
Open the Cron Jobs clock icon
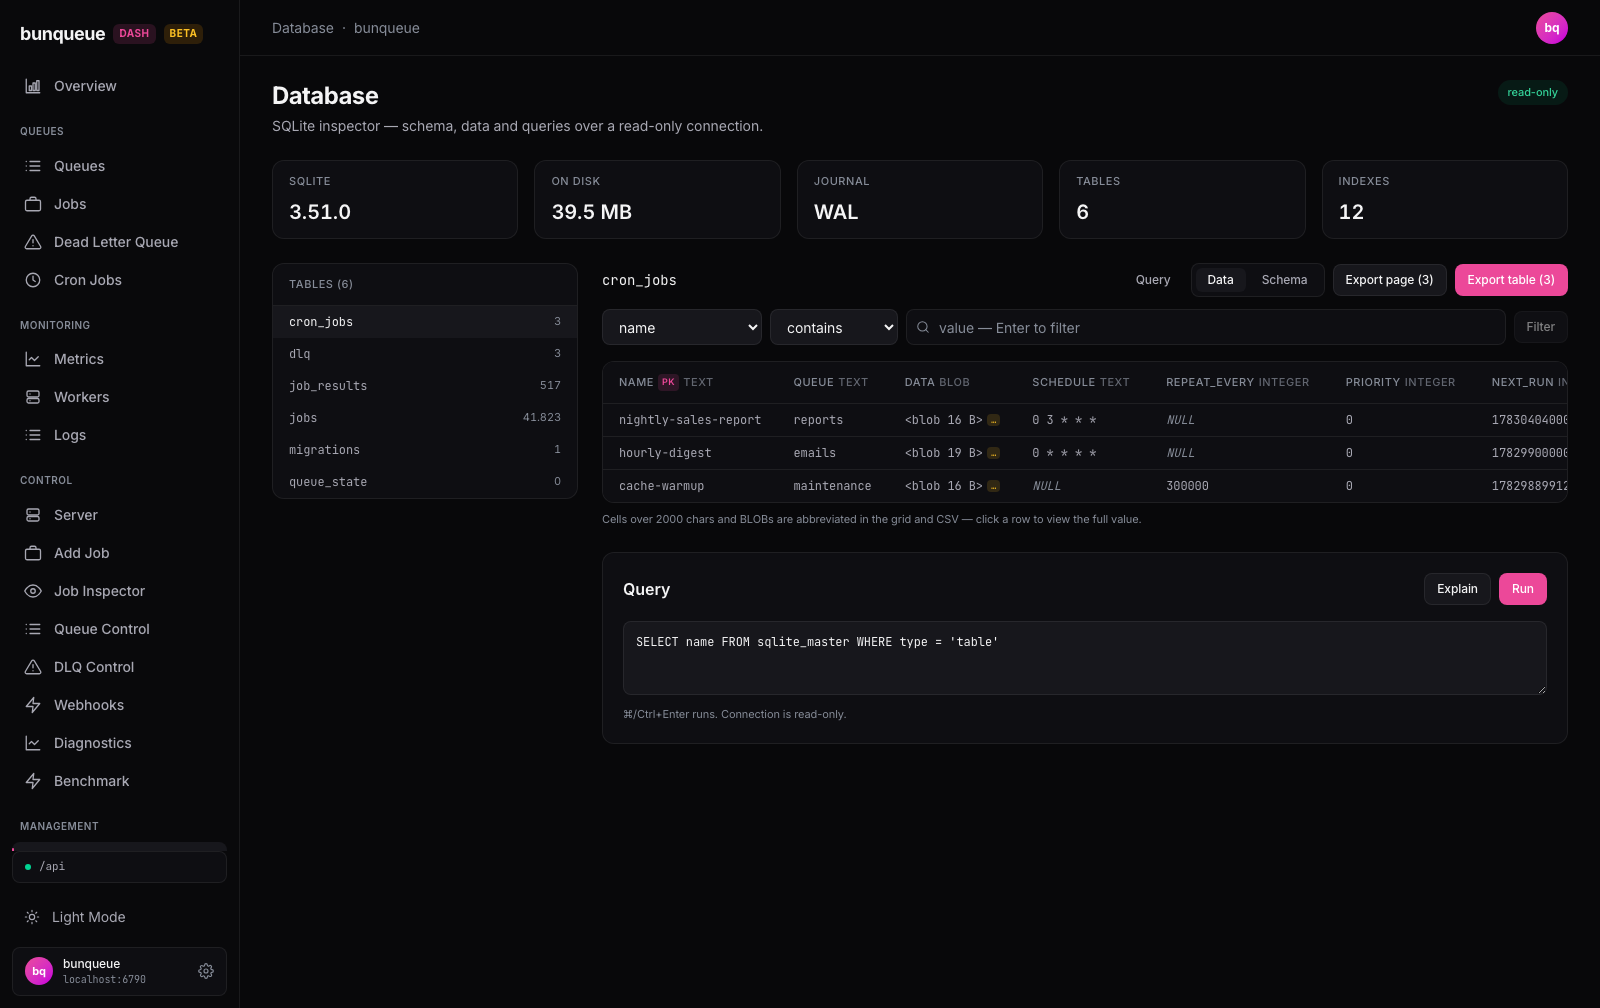tap(33, 280)
